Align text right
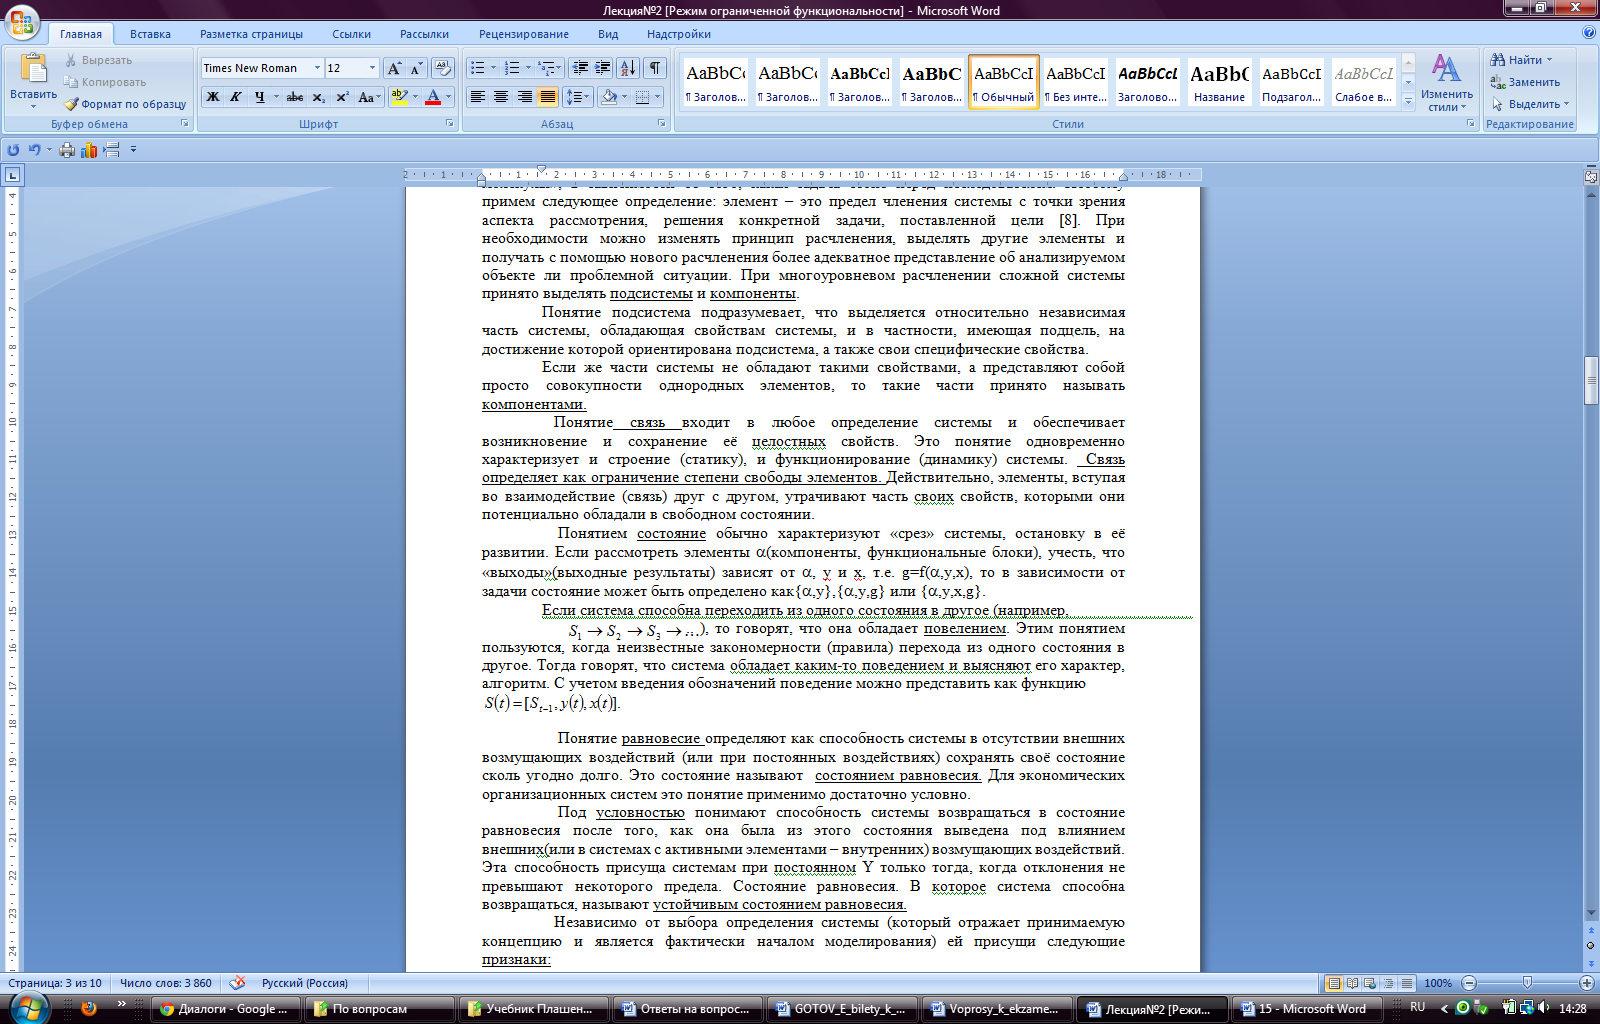Screen dimensions: 1600x1024 [524, 97]
